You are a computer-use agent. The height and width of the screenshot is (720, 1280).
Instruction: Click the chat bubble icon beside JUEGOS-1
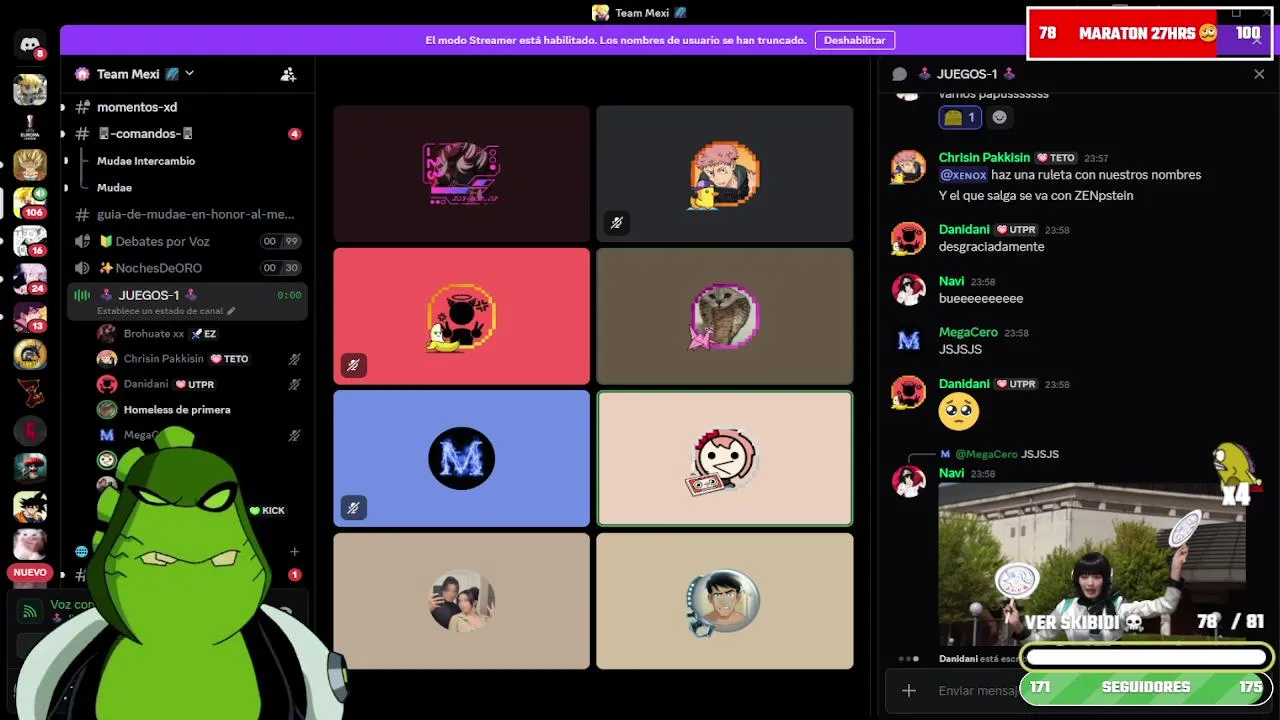point(899,74)
